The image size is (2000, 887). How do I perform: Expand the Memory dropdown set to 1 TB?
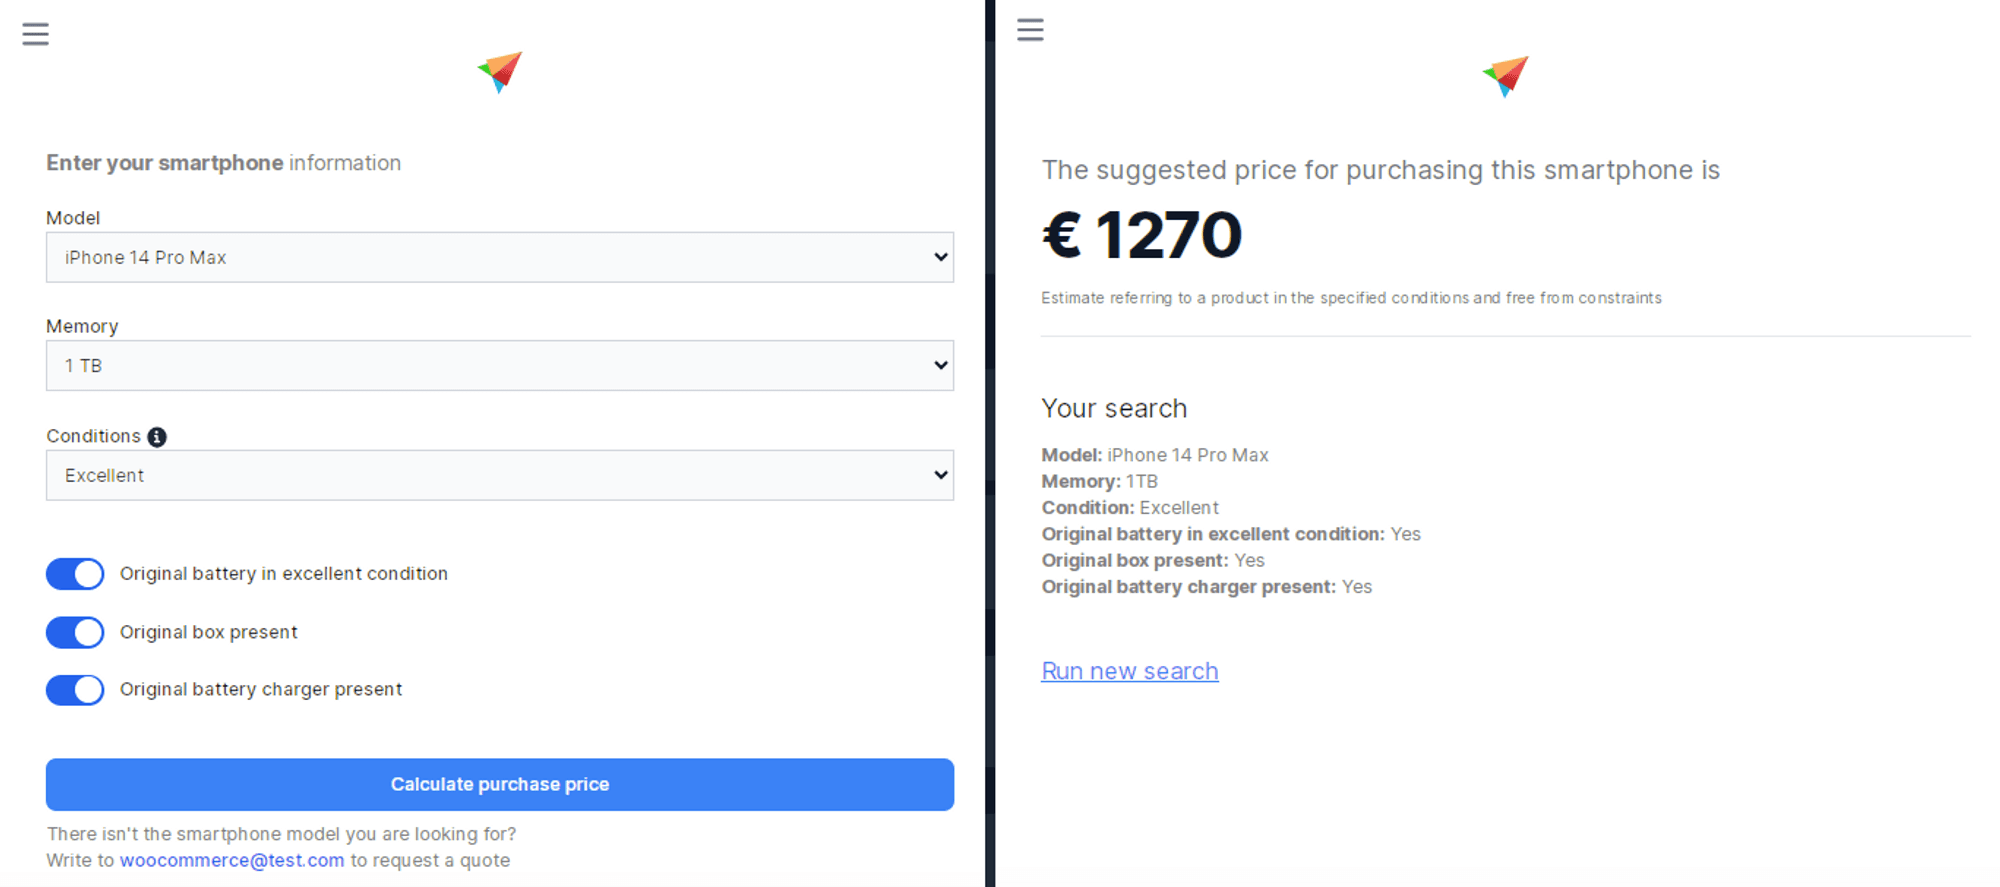click(x=499, y=366)
